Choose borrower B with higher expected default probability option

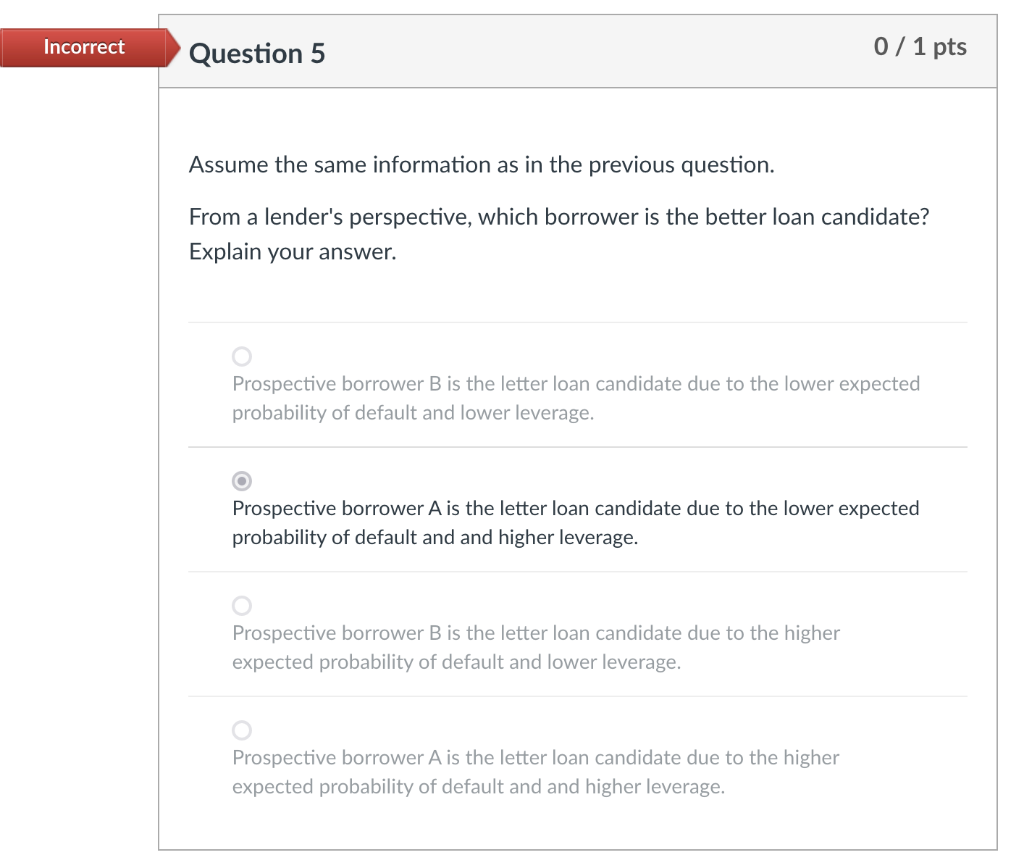click(x=241, y=605)
